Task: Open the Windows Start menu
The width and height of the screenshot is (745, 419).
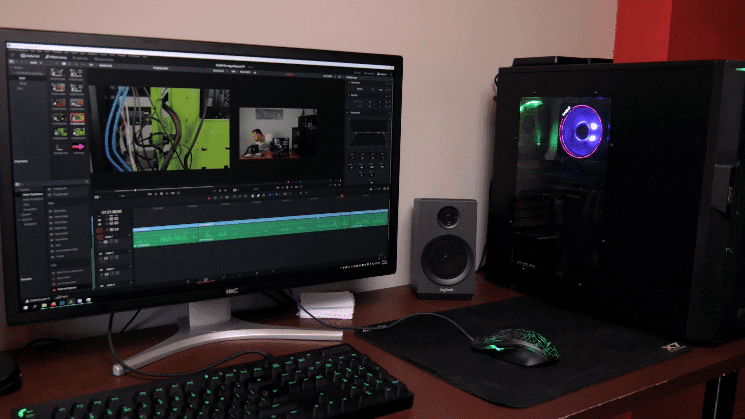Action: pos(26,307)
